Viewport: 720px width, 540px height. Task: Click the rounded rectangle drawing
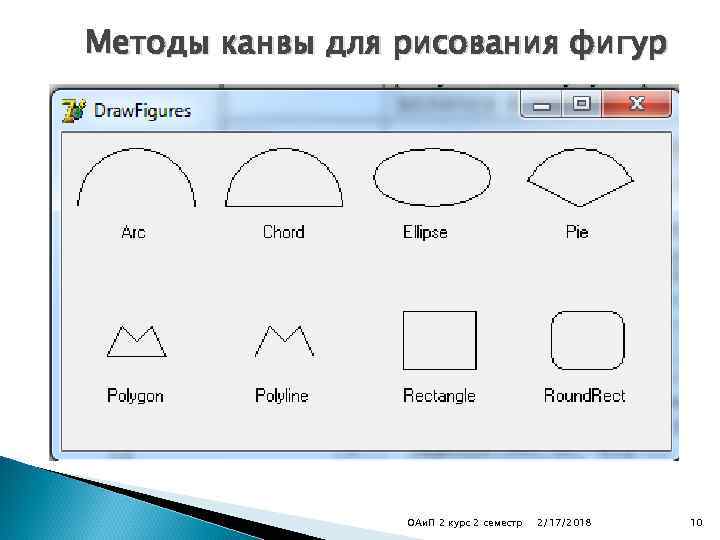(588, 340)
